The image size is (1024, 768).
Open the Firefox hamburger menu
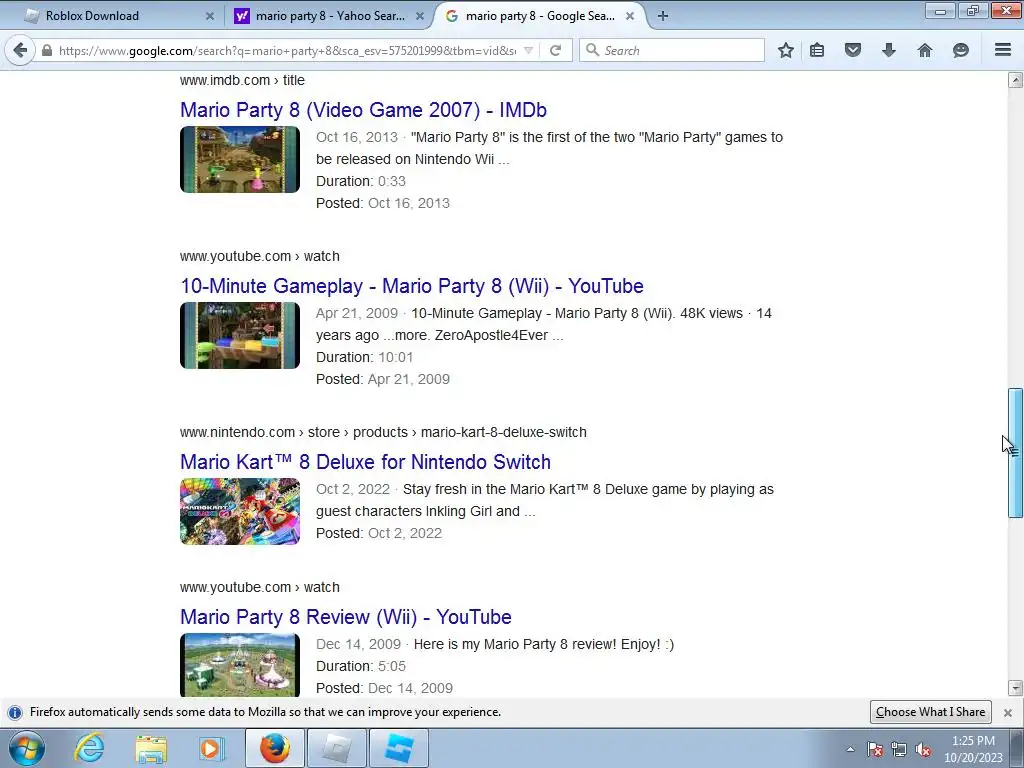pyautogui.click(x=1003, y=50)
